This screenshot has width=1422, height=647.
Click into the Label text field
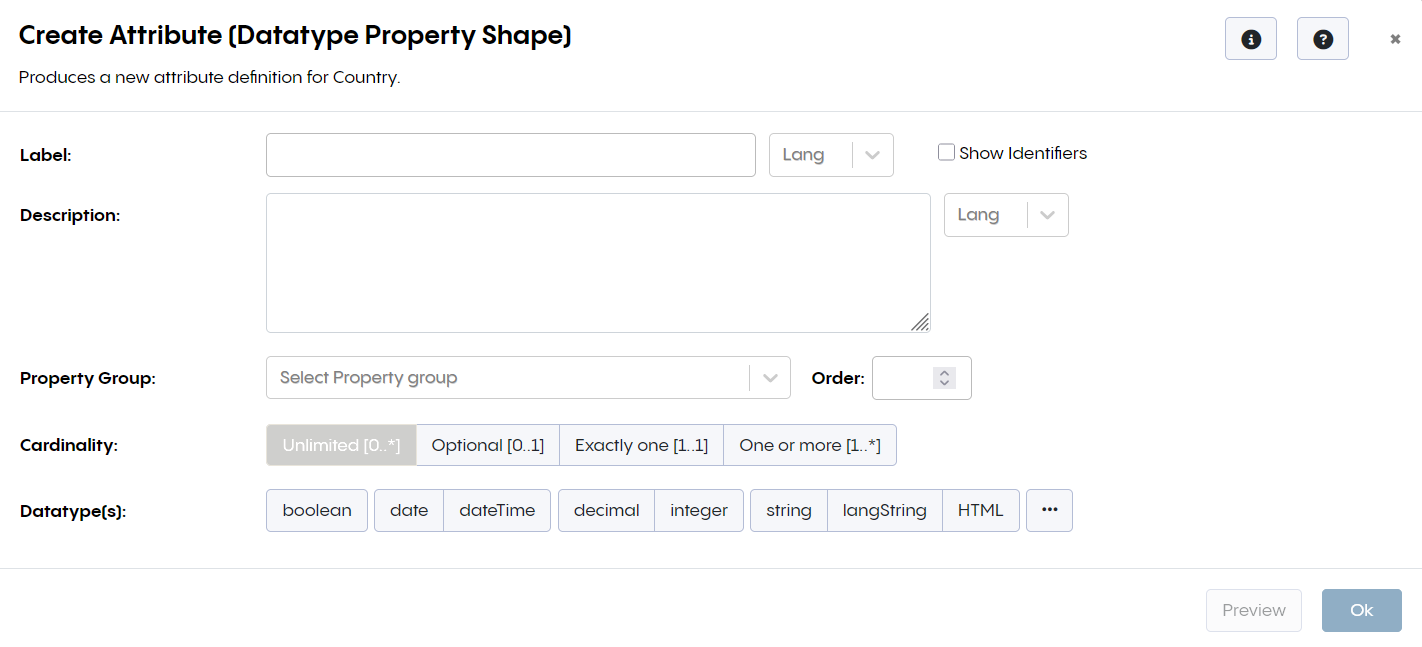coord(510,155)
